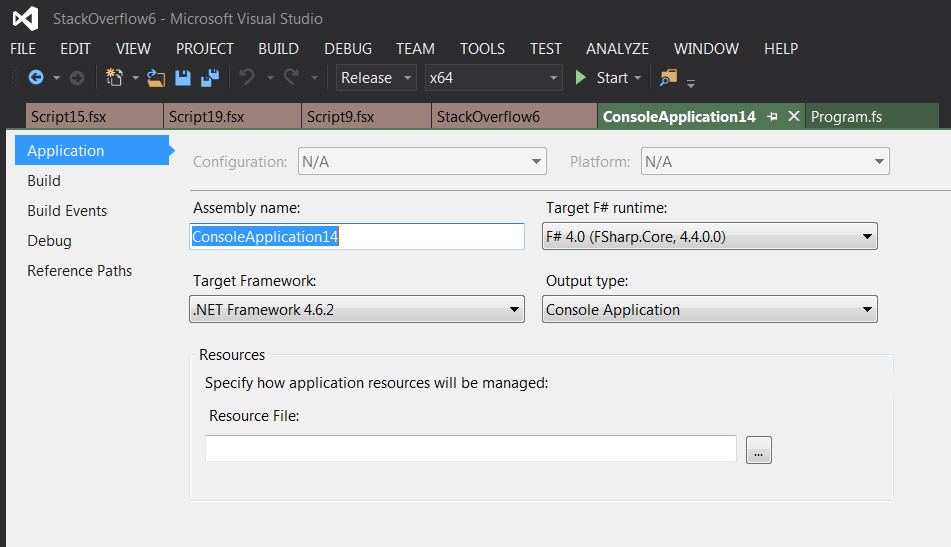Click the Assembly name text field
This screenshot has height=547, width=951.
[356, 237]
